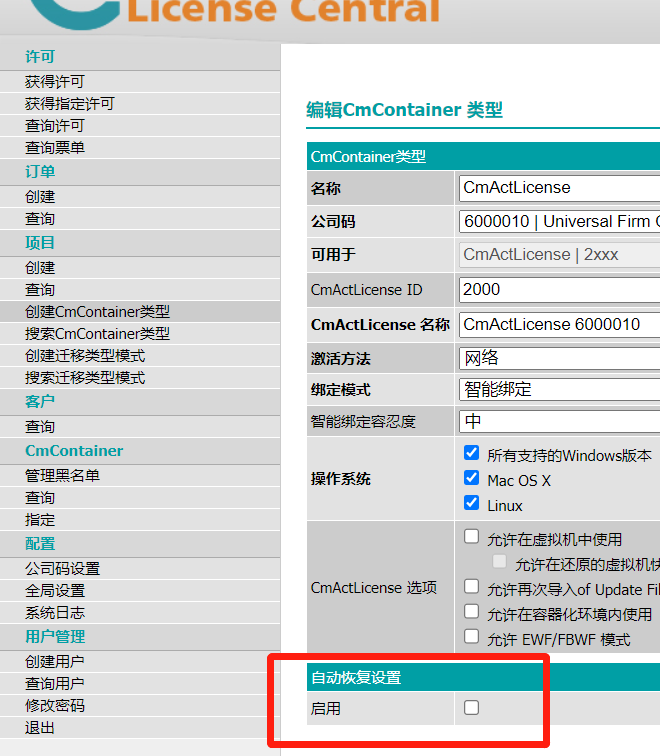Click the 订单 section heading
The image size is (660, 756).
40,172
